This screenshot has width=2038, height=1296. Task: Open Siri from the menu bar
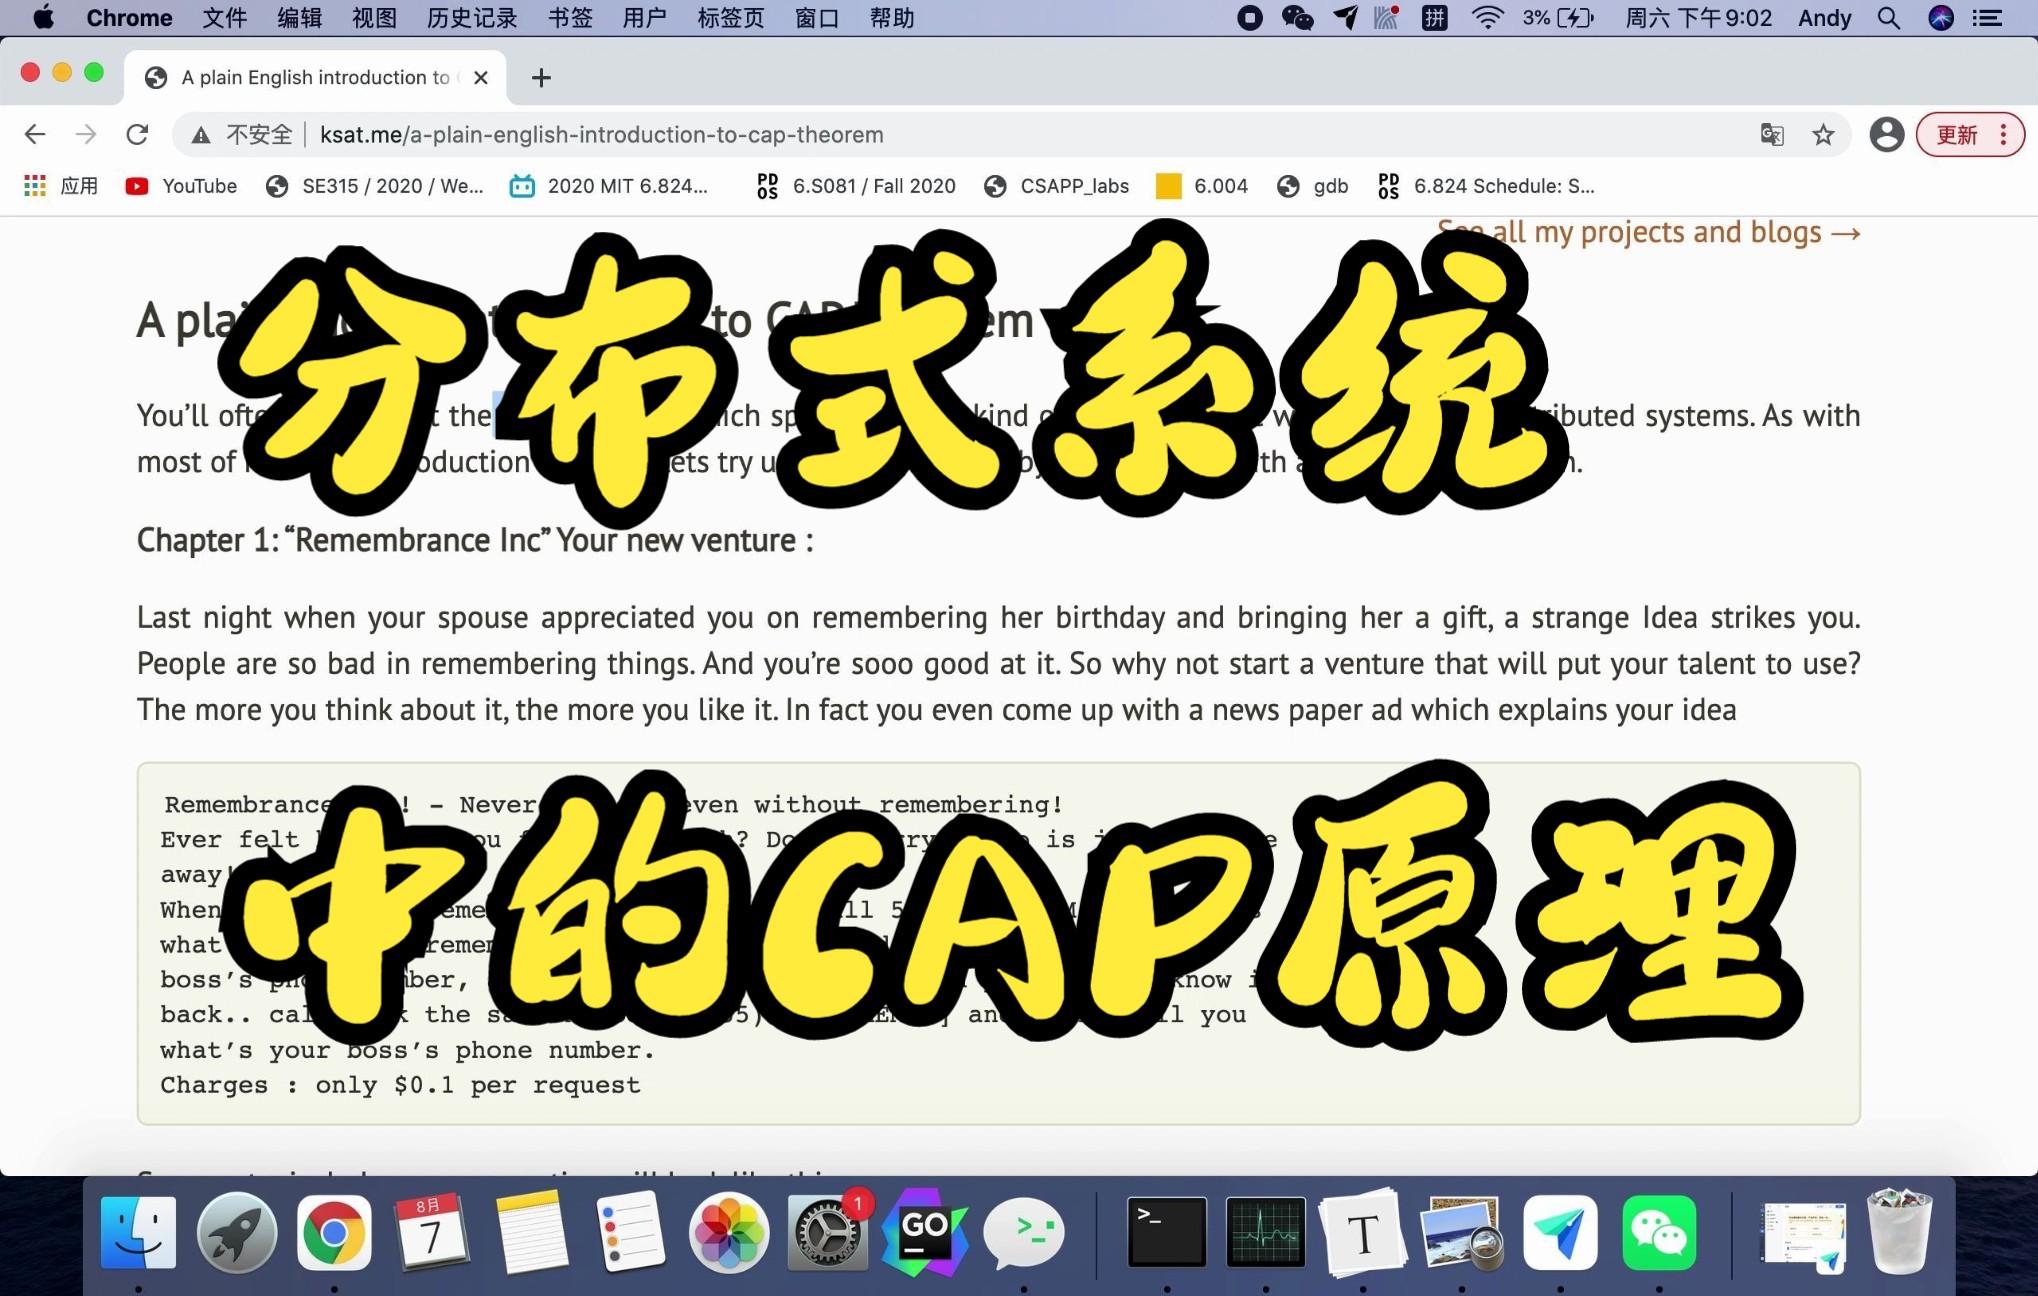click(1941, 18)
